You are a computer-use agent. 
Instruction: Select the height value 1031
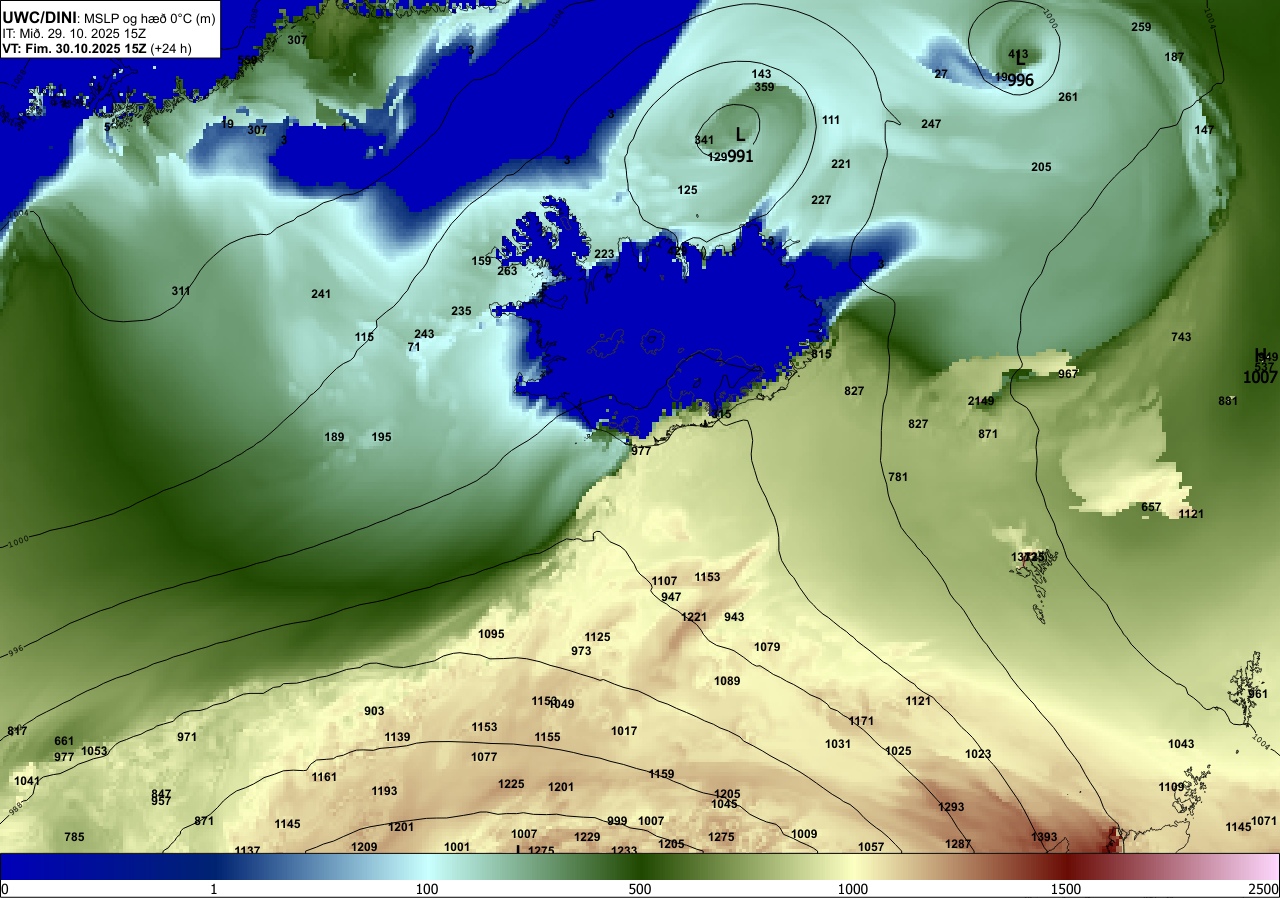pos(838,744)
